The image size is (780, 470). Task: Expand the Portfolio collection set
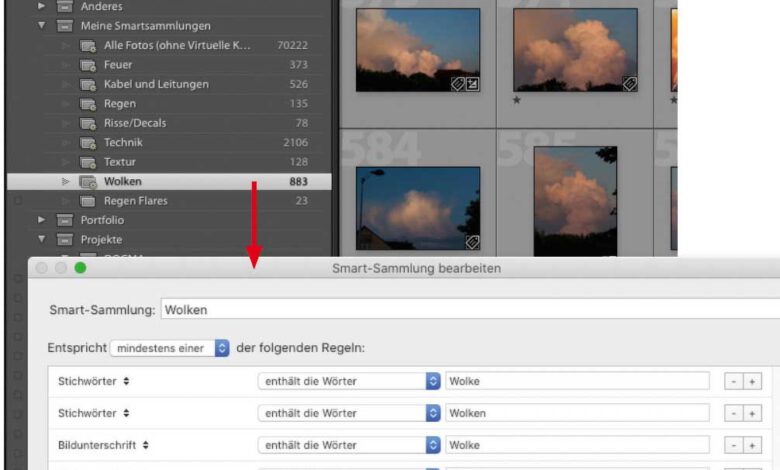click(42, 219)
